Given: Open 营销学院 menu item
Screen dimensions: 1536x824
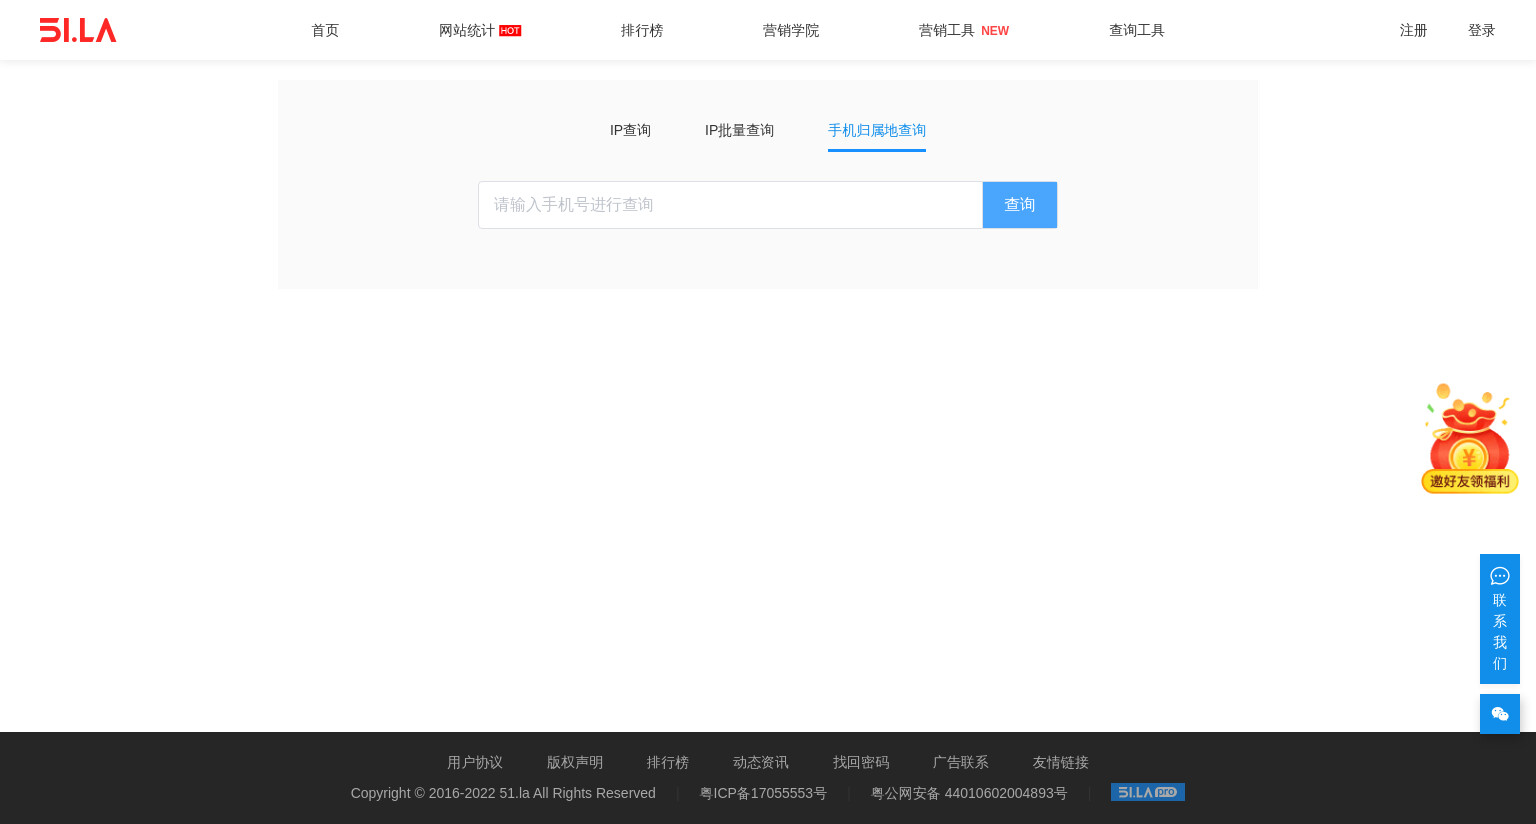Looking at the screenshot, I should 791,31.
